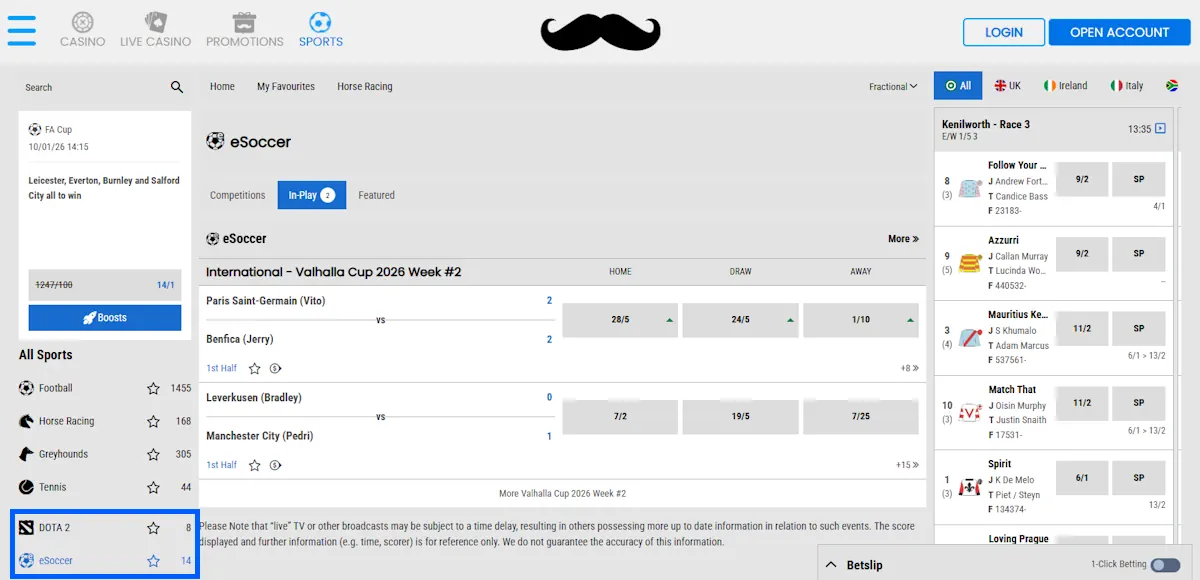Open the Promotions gift icon
Viewport: 1200px width, 580px height.
244,20
